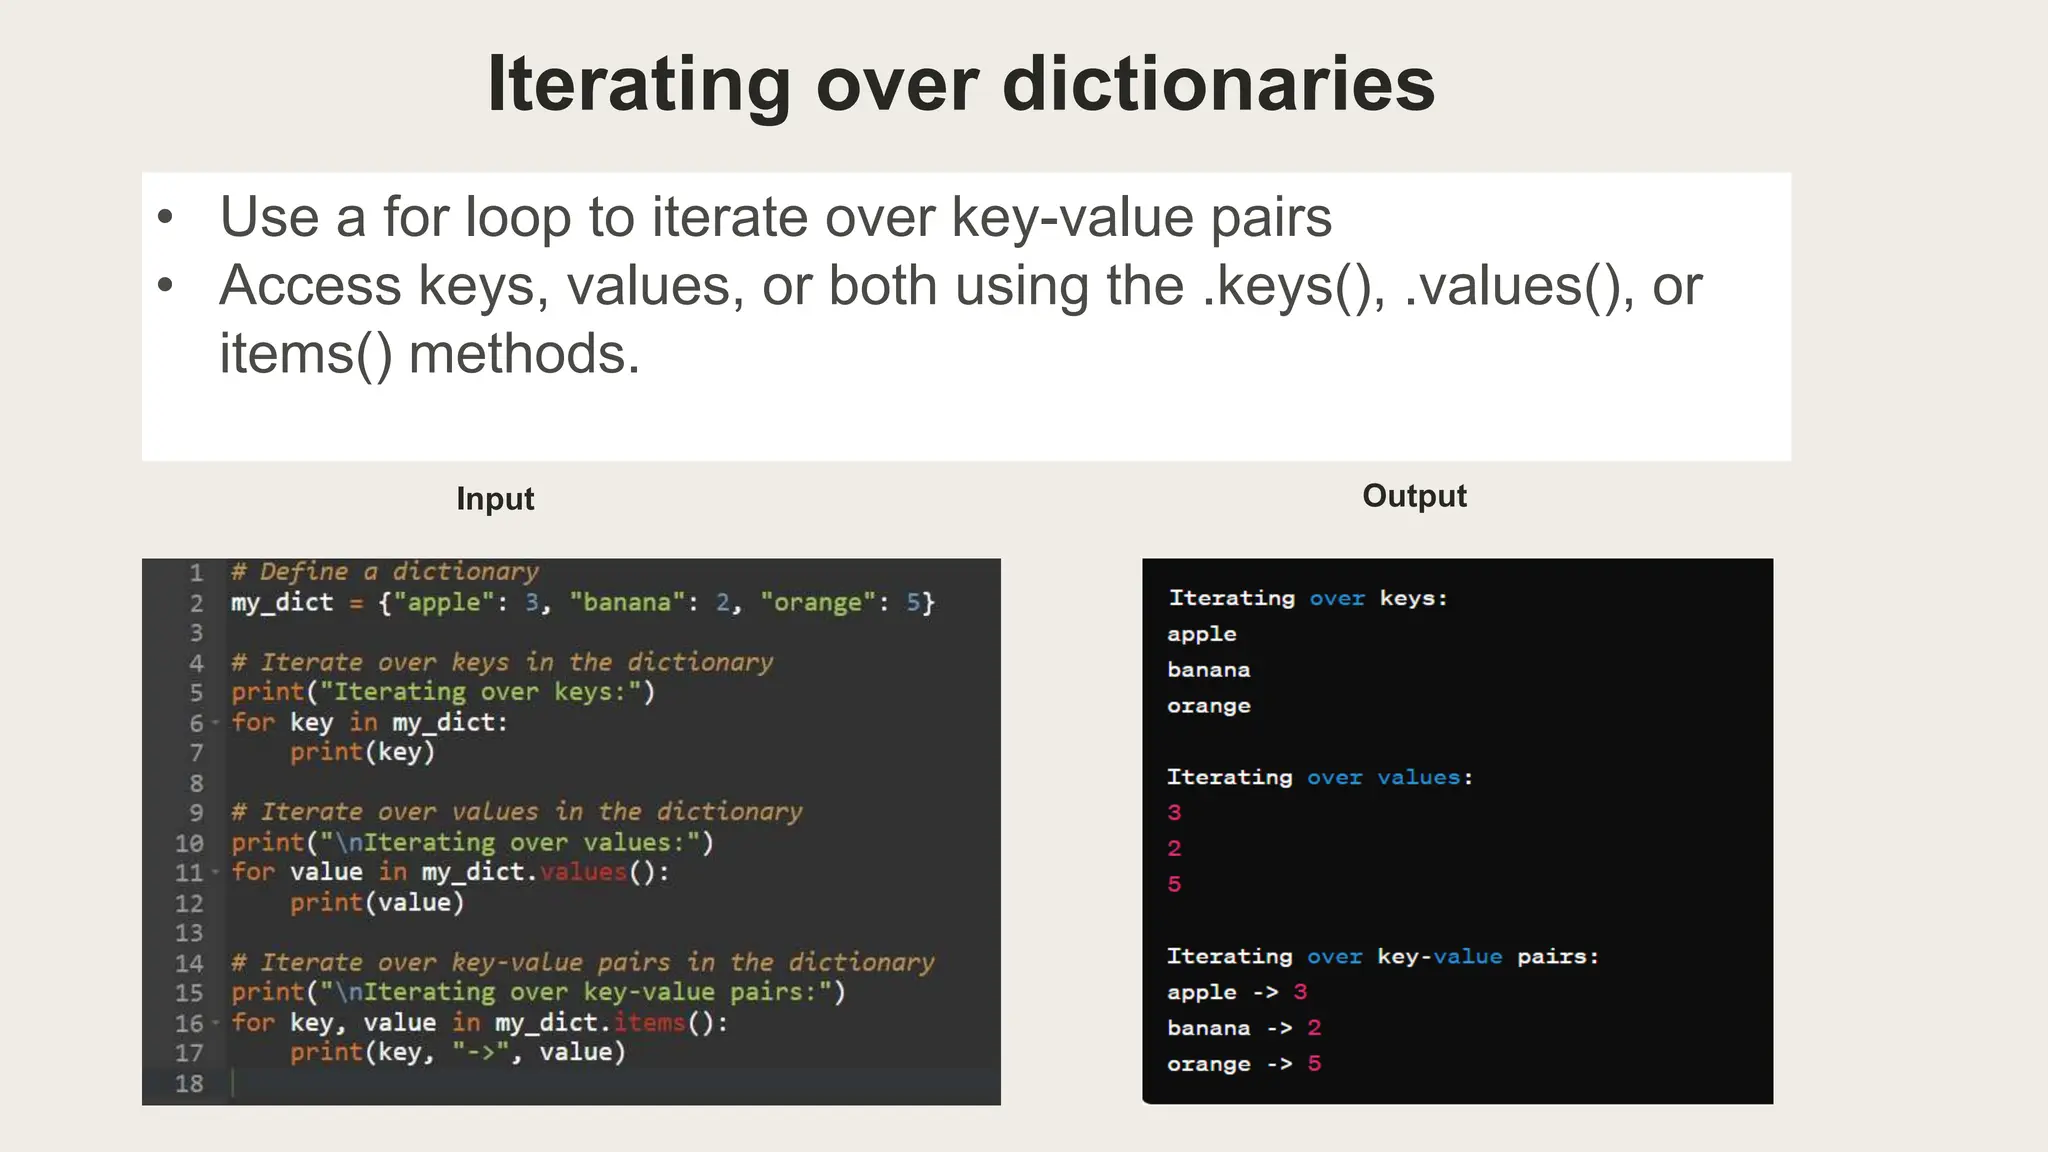This screenshot has width=2048, height=1152.
Task: Click 'Iterating over values:' output heading
Action: click(1319, 777)
